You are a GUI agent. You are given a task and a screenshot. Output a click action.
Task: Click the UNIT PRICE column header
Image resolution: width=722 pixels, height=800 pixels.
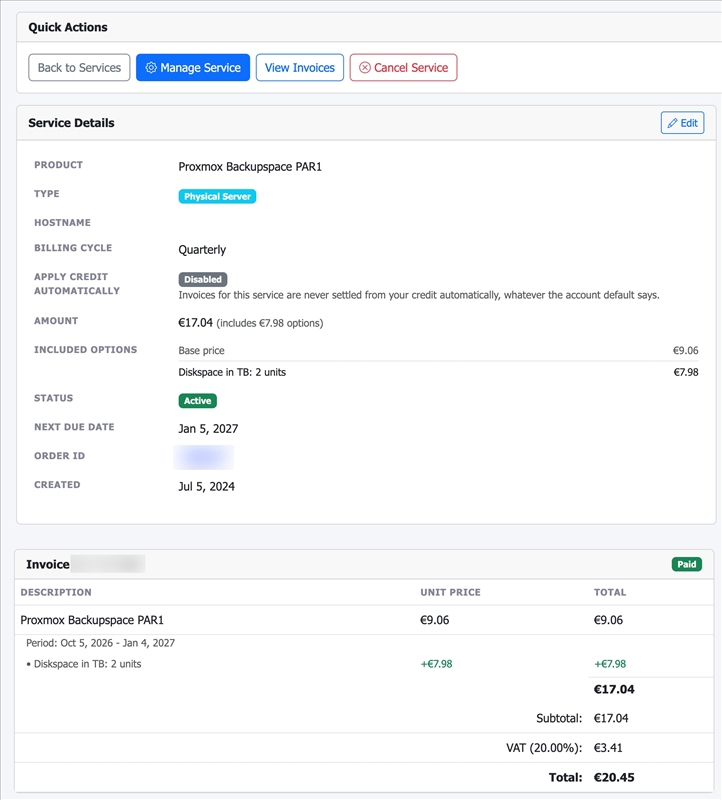[451, 592]
